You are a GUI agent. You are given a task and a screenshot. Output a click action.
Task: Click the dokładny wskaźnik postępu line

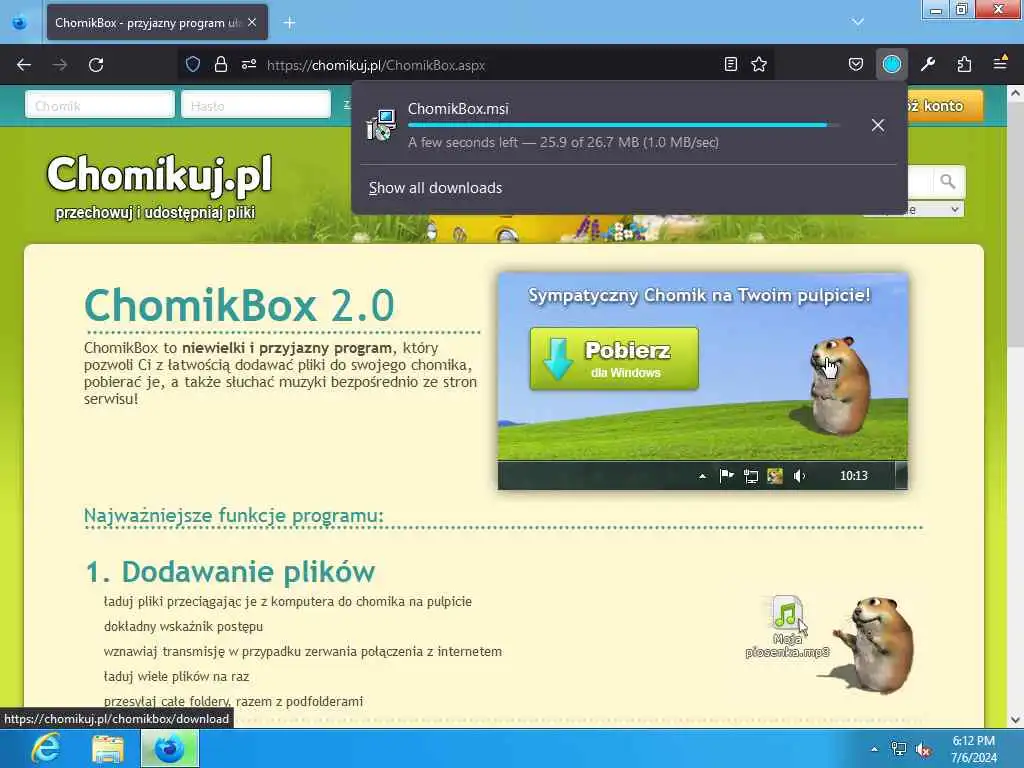point(184,626)
